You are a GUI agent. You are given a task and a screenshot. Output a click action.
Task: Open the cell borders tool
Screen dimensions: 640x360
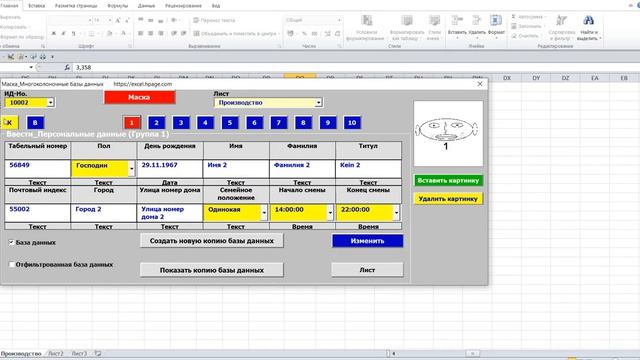coord(92,33)
